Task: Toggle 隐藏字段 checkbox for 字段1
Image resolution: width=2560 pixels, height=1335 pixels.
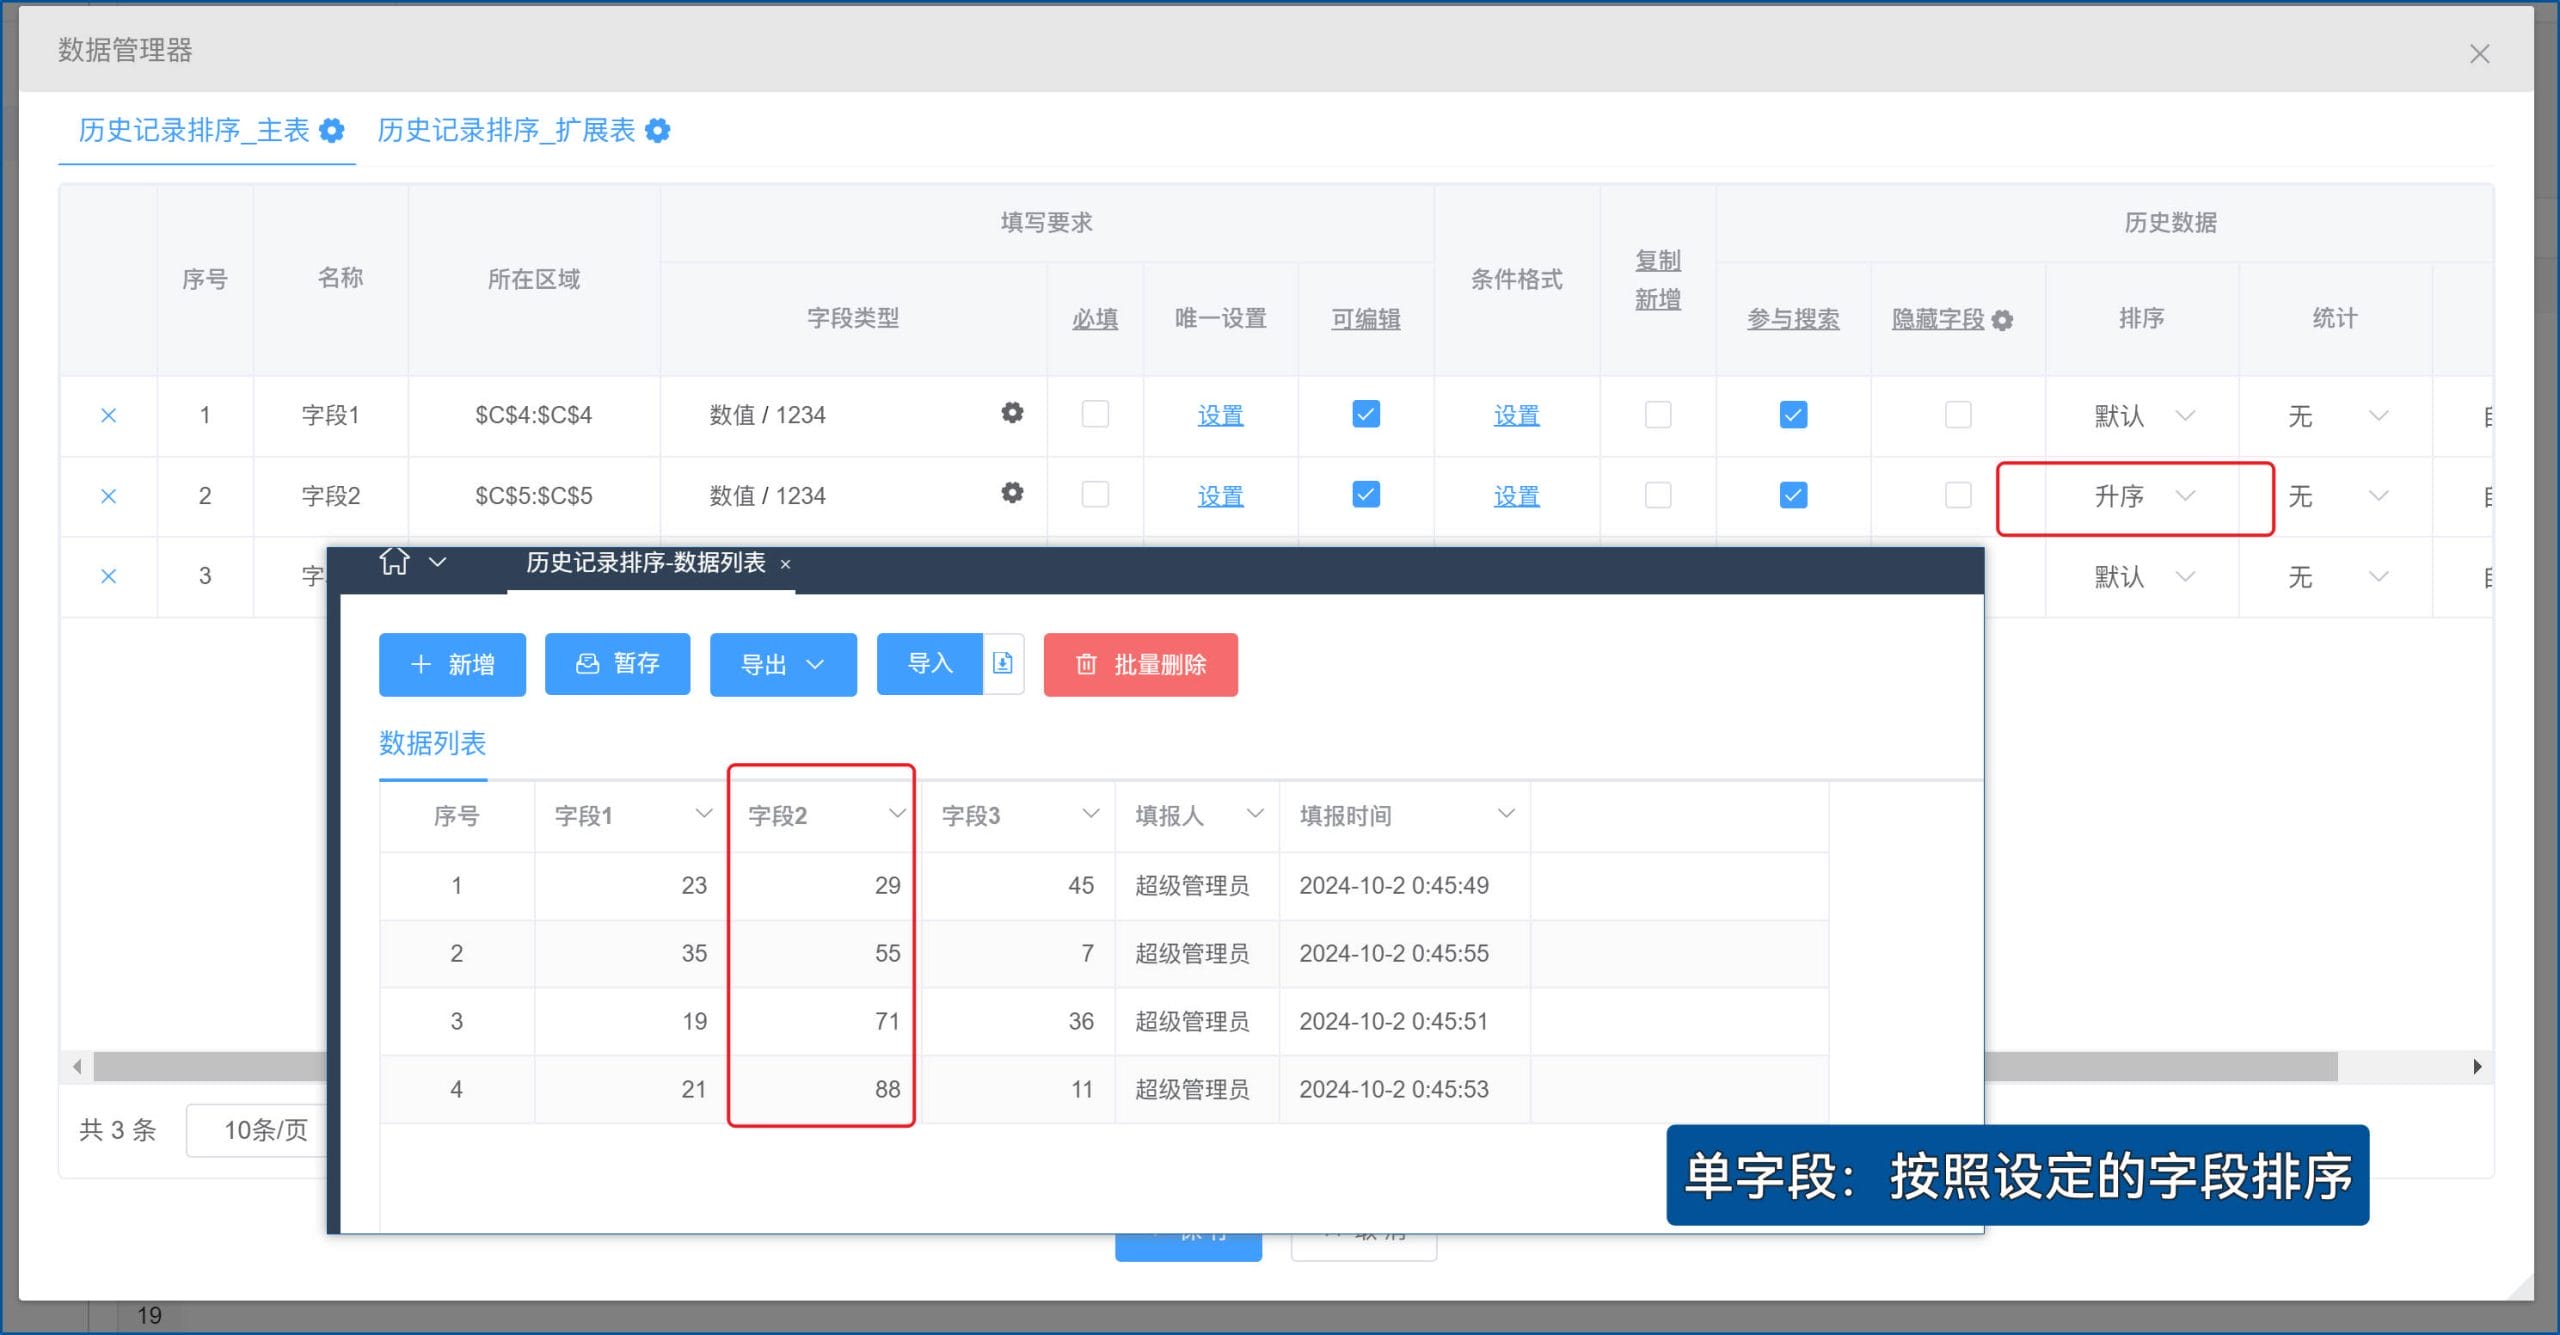Action: point(1958,414)
